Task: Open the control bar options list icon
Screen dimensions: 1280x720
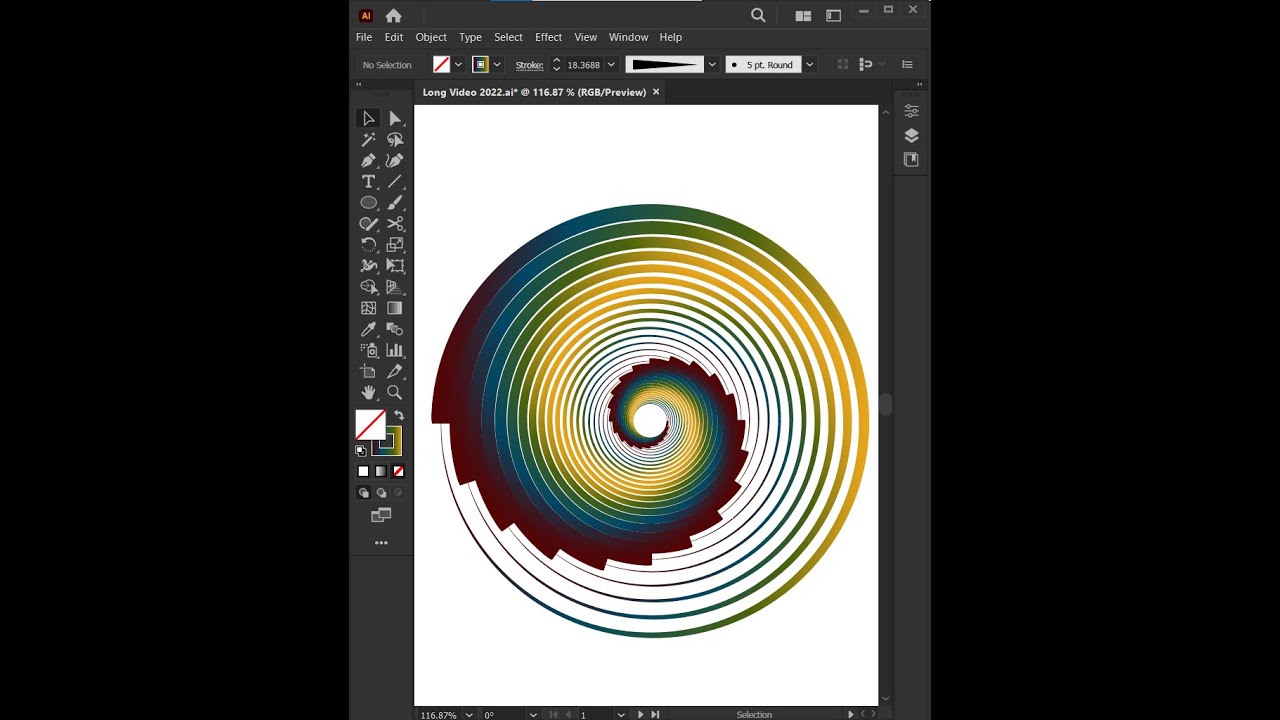Action: coord(907,65)
